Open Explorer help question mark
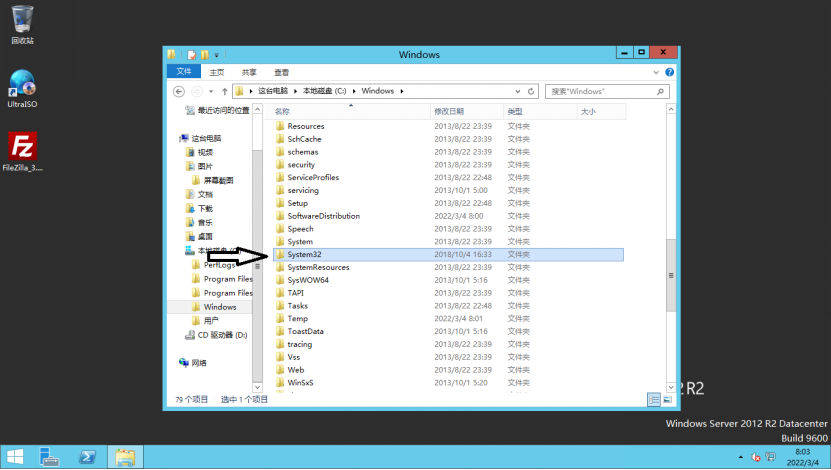 669,72
